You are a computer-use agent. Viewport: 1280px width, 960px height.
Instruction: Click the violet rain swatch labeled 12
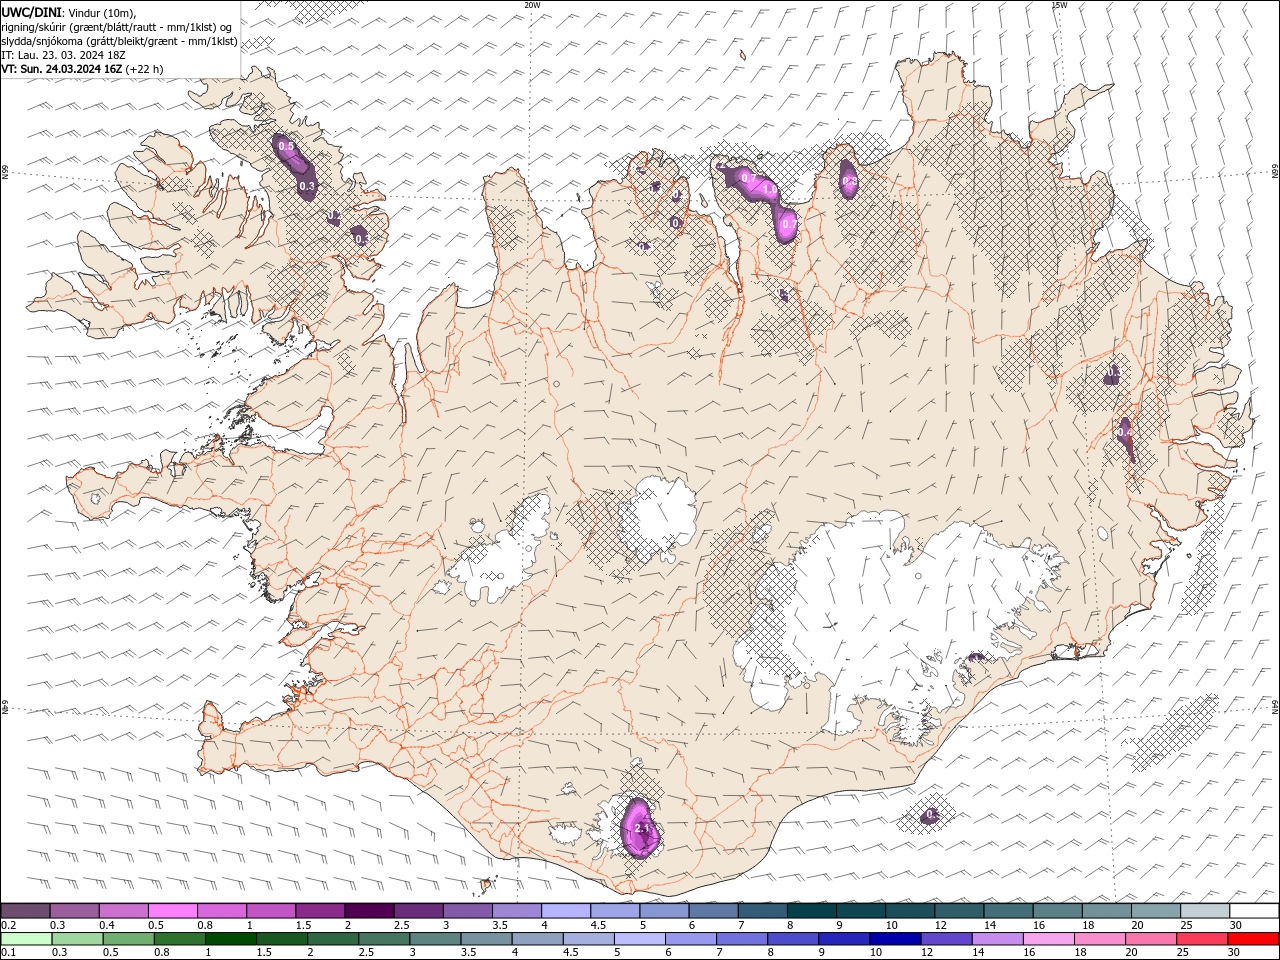tap(945, 939)
